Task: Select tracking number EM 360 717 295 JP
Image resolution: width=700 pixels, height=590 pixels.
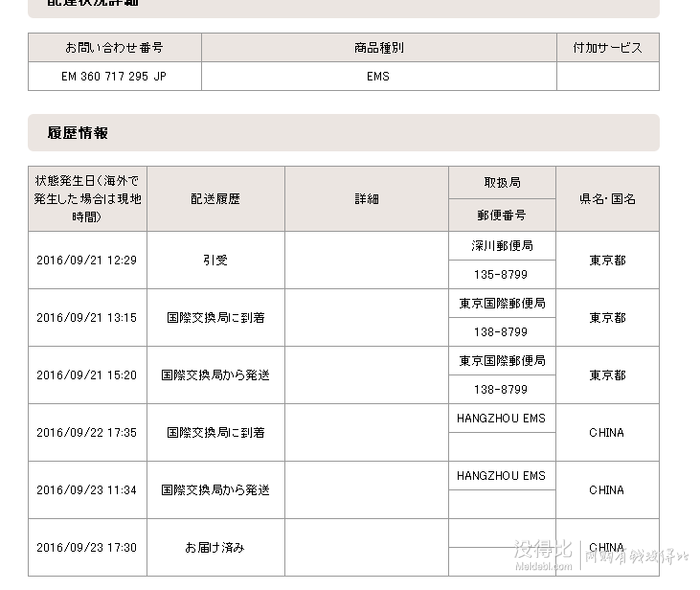Action: (x=114, y=76)
